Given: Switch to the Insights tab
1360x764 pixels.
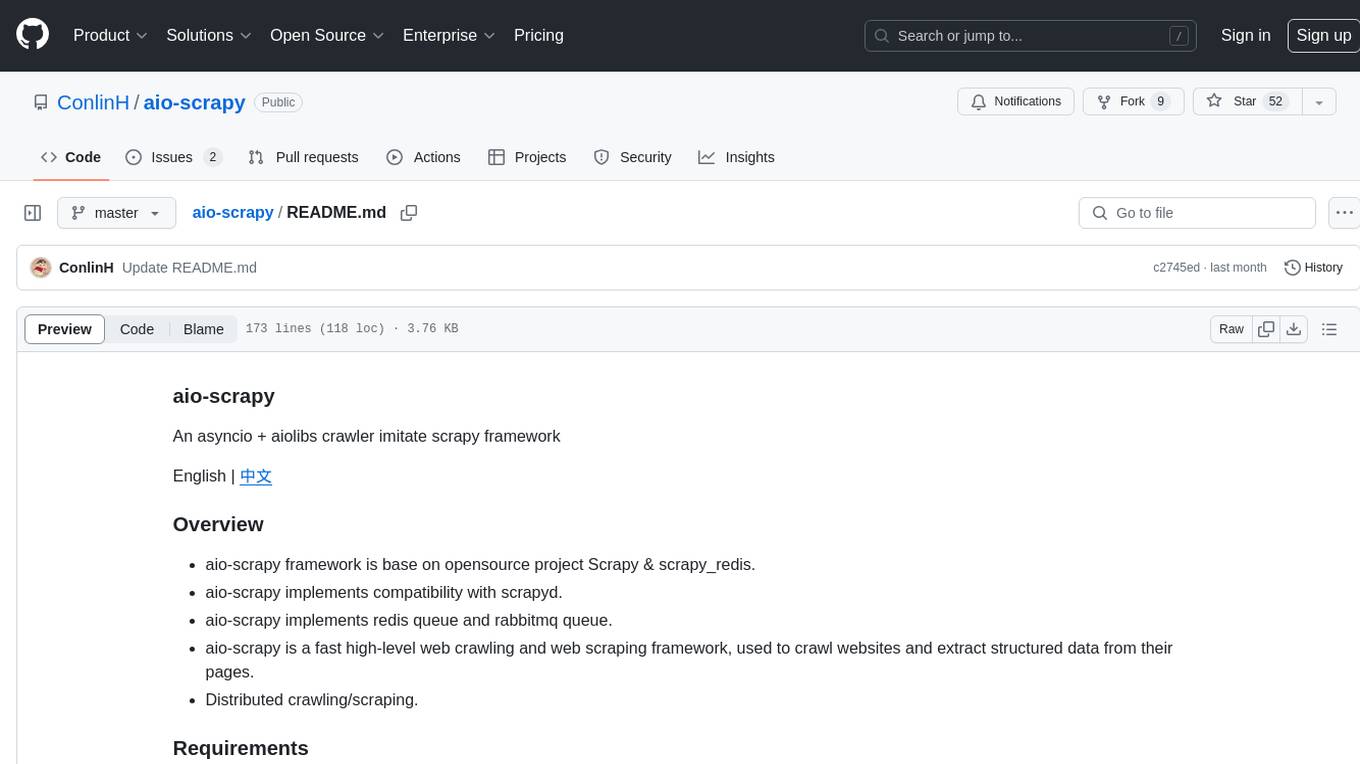Looking at the screenshot, I should click(x=736, y=157).
